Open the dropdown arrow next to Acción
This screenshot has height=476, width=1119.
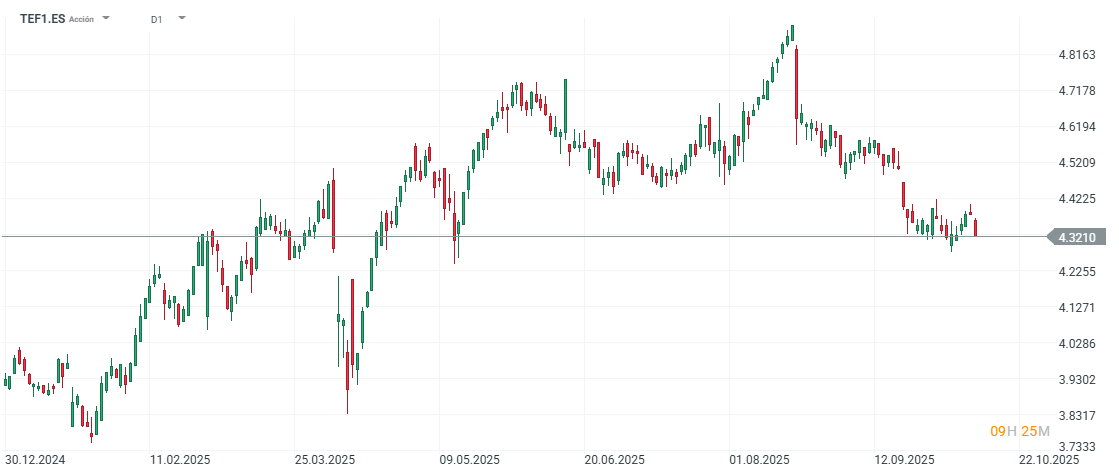coord(107,18)
